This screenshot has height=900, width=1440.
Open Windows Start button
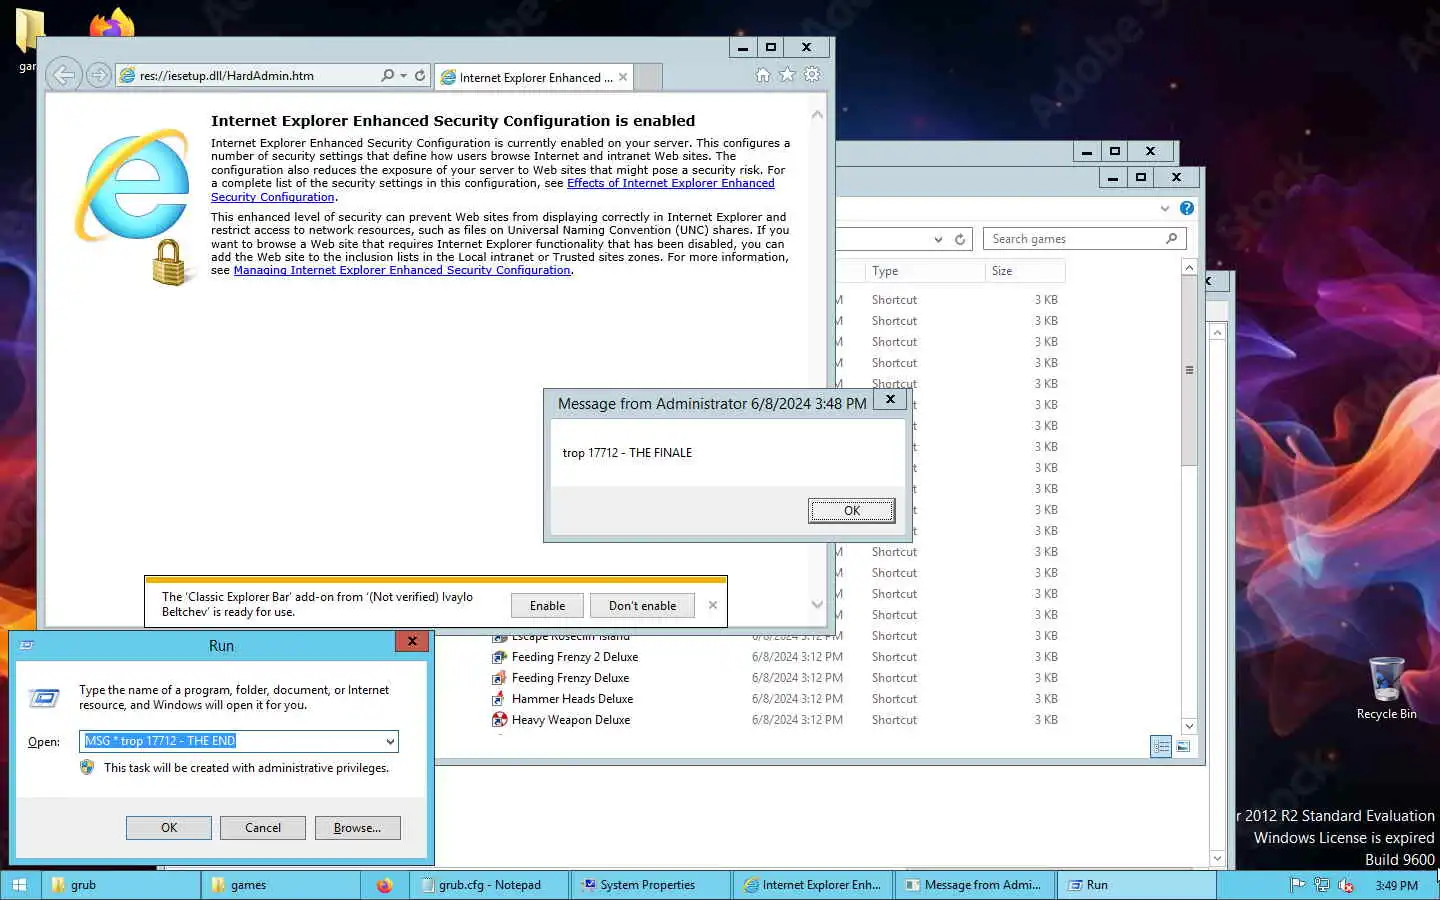click(19, 885)
